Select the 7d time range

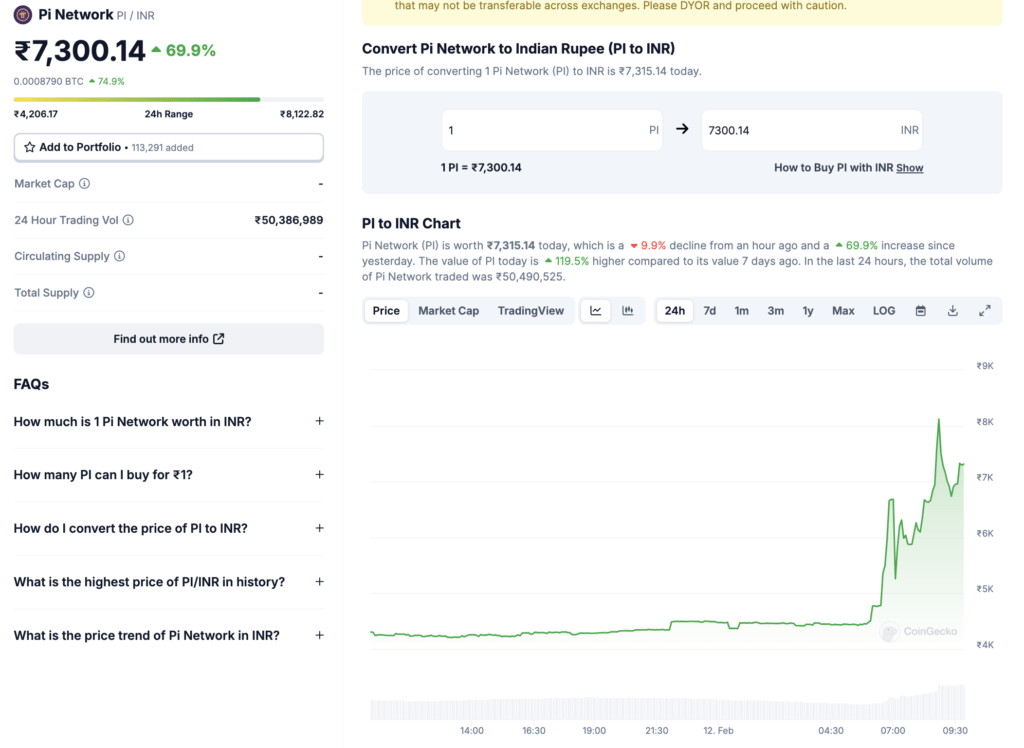(709, 311)
